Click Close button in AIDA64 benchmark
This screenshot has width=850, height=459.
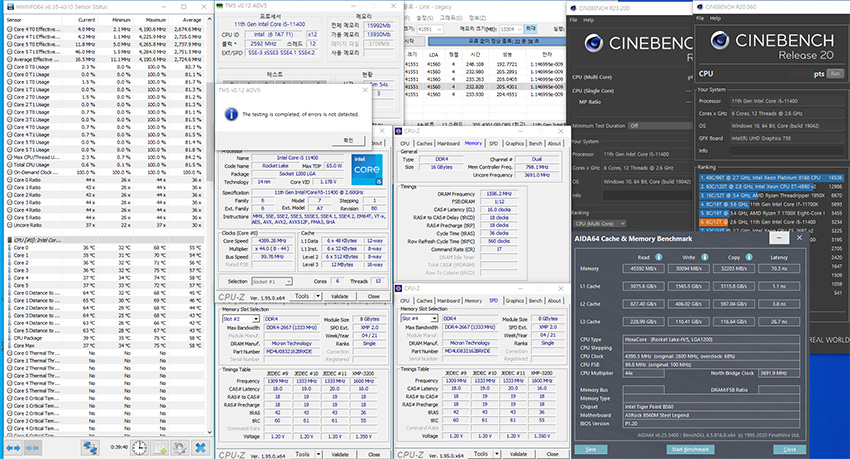coord(790,449)
